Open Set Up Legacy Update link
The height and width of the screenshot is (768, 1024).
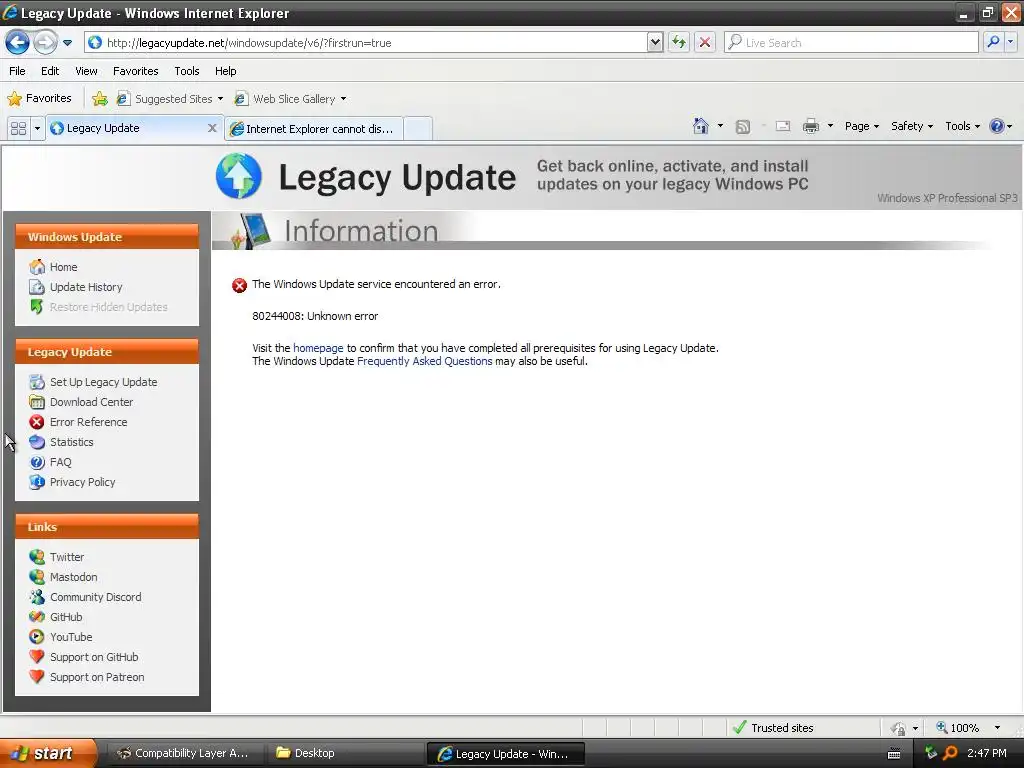[x=103, y=382]
